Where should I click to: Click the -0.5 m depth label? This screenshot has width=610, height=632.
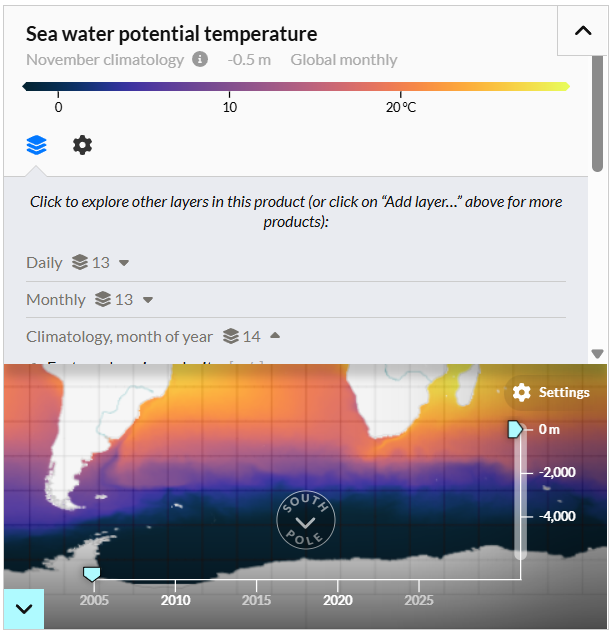pos(249,60)
